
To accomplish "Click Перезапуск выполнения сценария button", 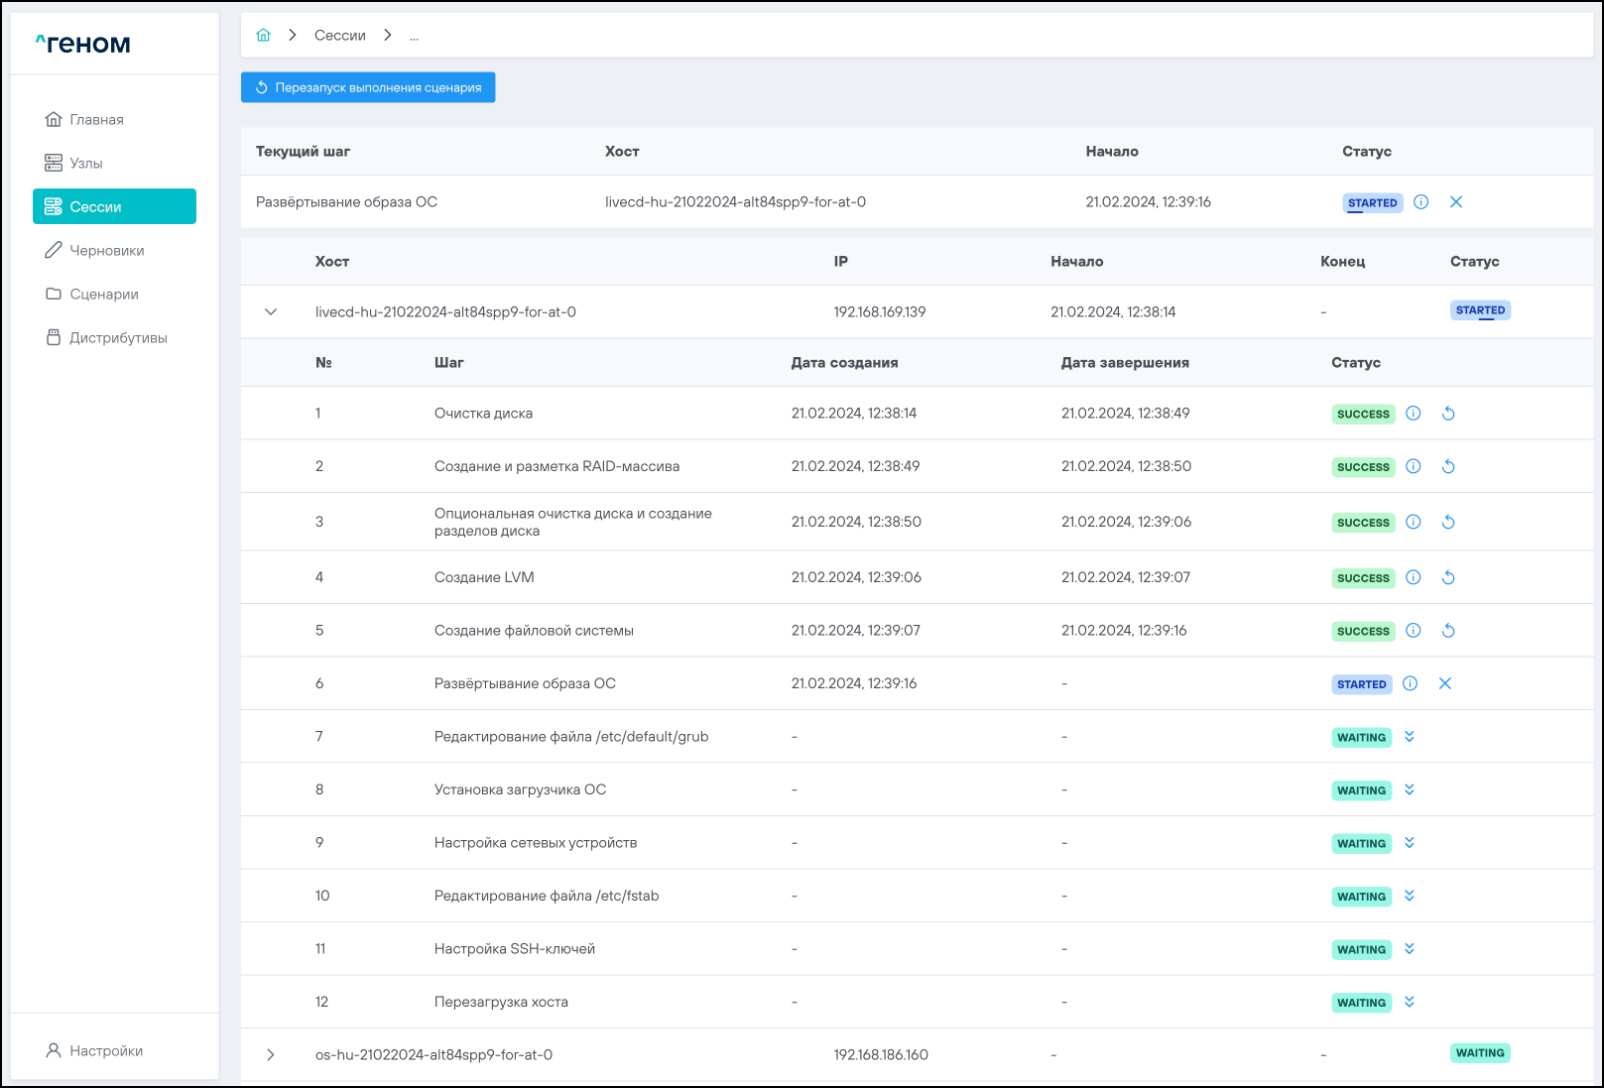I will 368,88.
